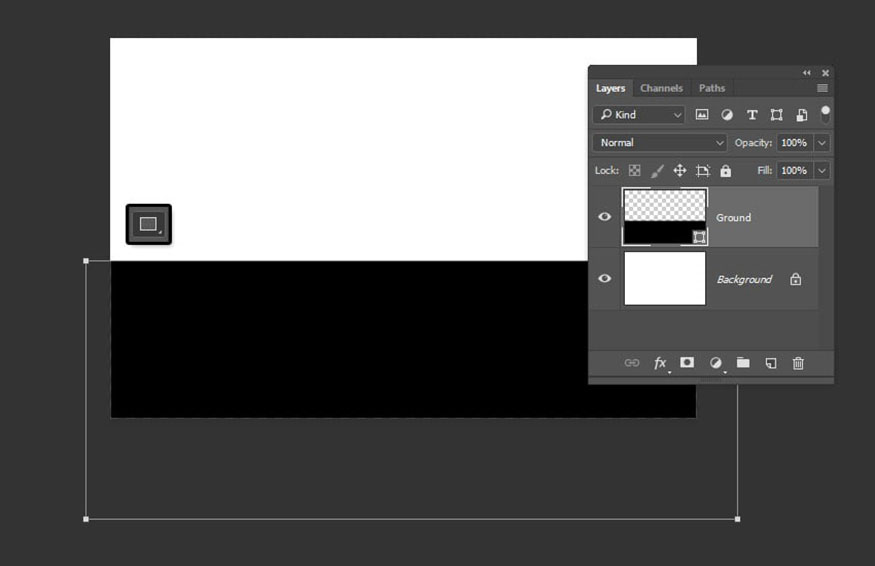Click the Background layer name
Viewport: 875px width, 566px height.
click(744, 279)
